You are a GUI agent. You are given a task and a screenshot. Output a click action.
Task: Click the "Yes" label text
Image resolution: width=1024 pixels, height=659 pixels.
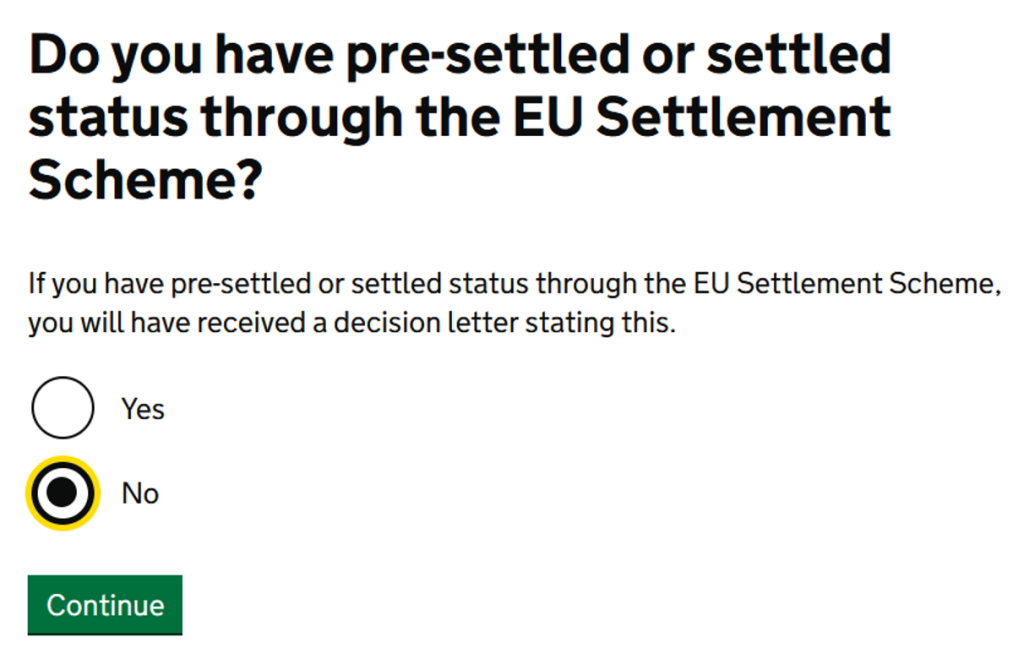(143, 409)
